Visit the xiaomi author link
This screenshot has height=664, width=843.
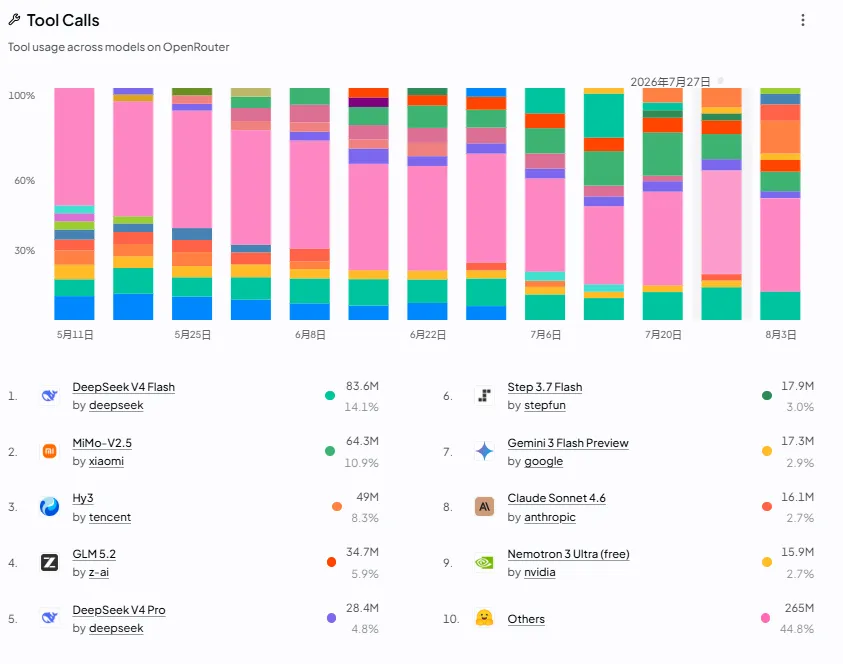pyautogui.click(x=106, y=461)
